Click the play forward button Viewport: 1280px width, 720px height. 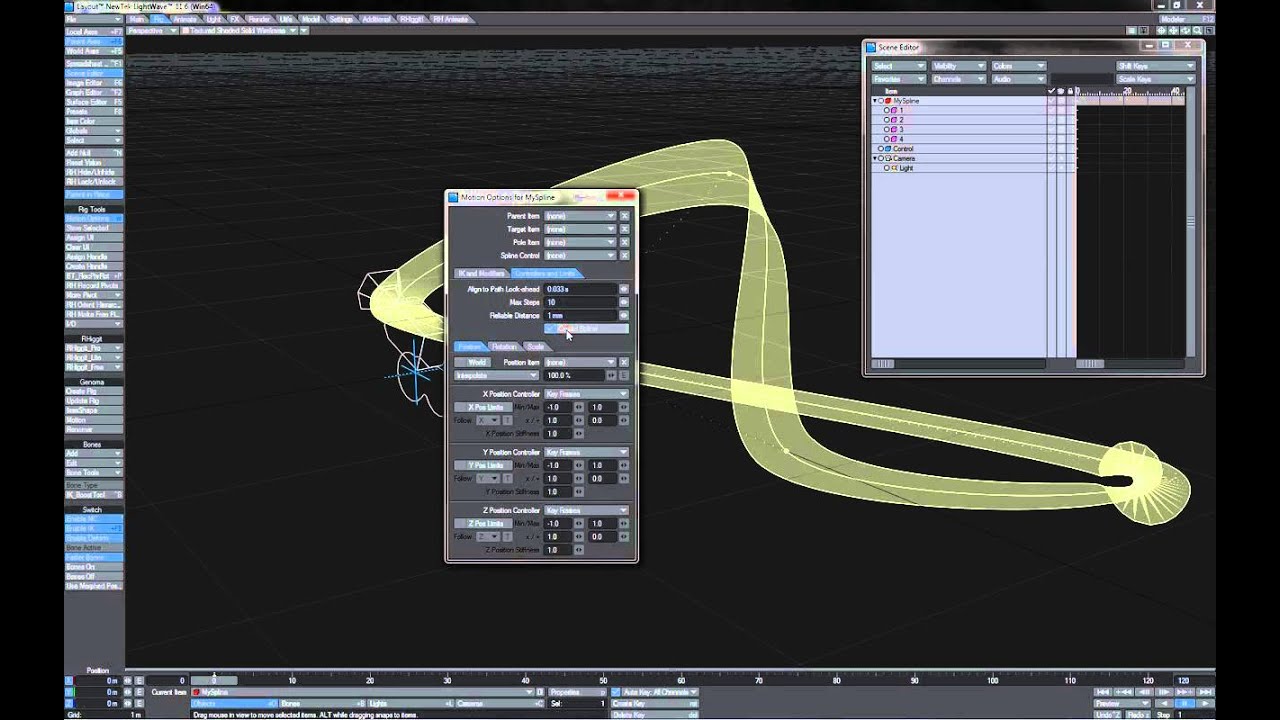[x=1205, y=703]
